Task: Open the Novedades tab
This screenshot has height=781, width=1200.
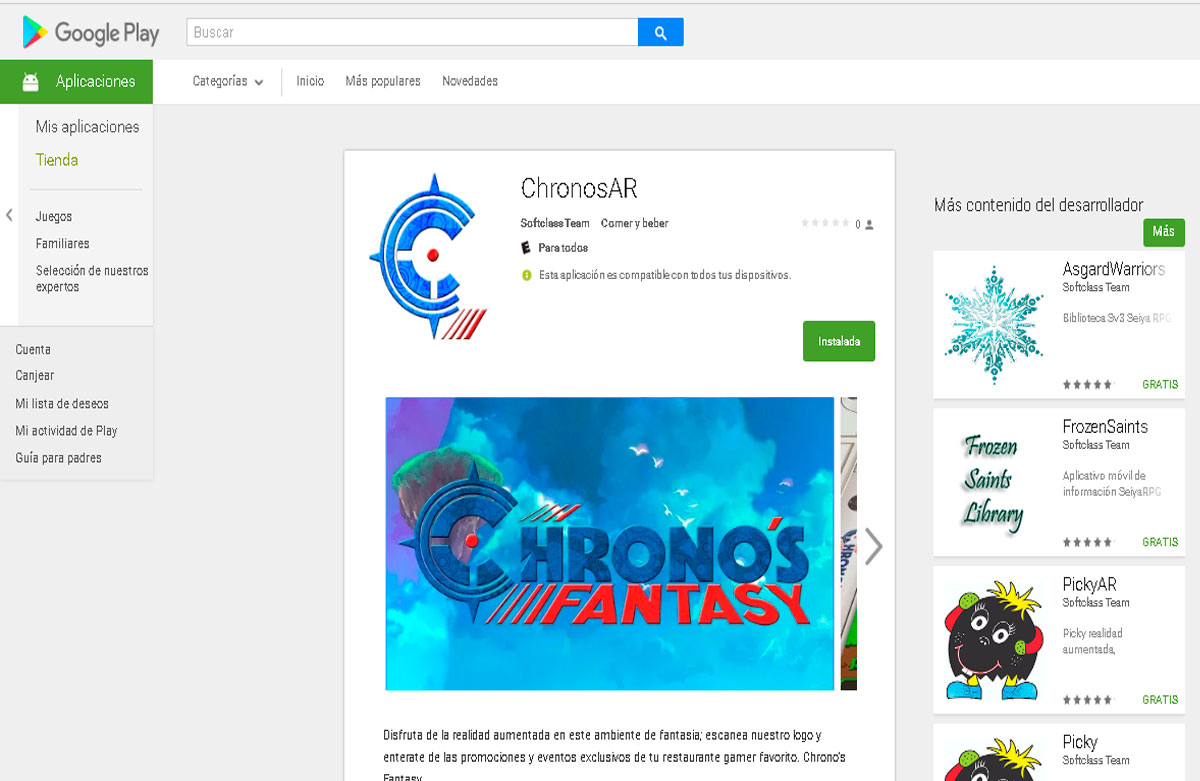Action: (470, 81)
